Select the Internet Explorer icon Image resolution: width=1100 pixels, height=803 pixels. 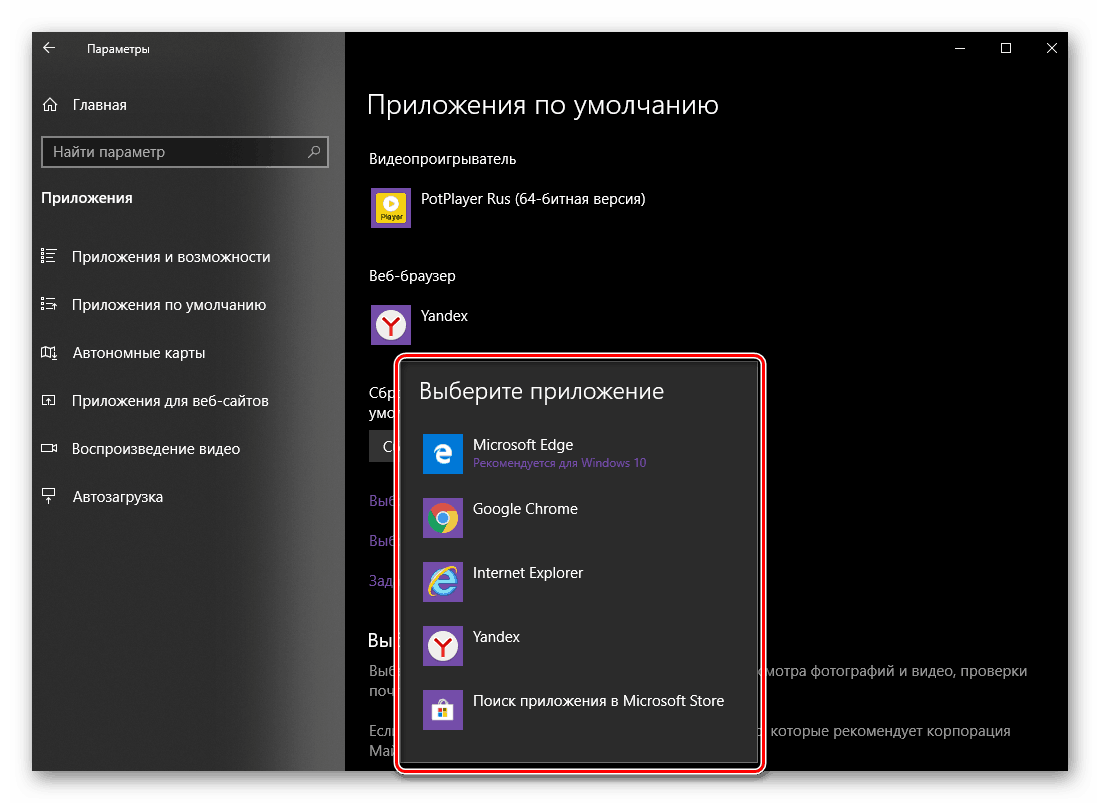tap(443, 582)
